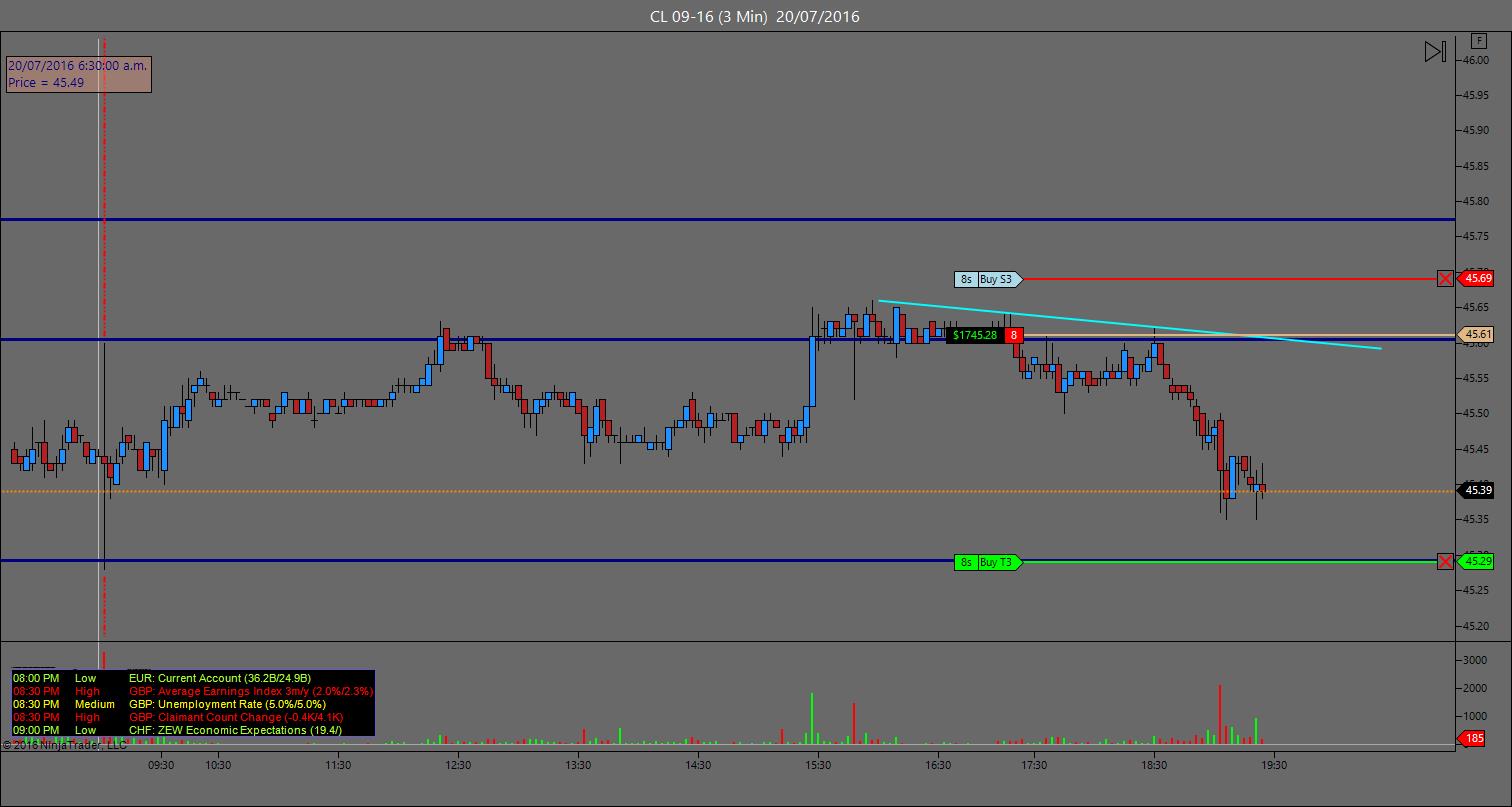This screenshot has width=1512, height=807.
Task: Select the red 45.69 stop price marker
Action: (x=1478, y=278)
